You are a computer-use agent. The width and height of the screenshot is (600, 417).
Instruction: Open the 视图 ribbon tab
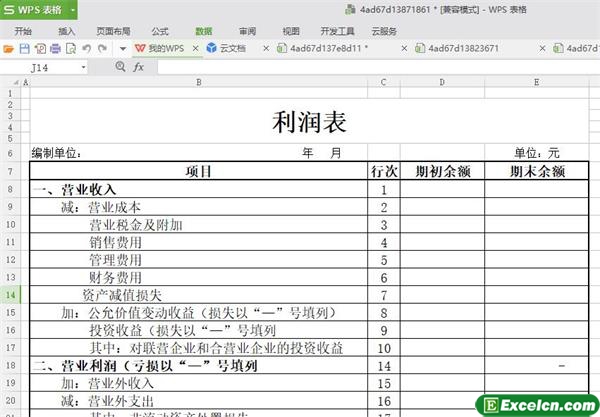(x=291, y=31)
